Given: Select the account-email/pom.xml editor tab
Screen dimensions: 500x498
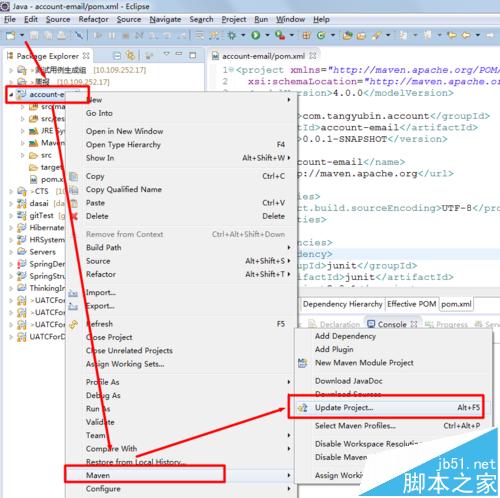Looking at the screenshot, I should (263, 56).
